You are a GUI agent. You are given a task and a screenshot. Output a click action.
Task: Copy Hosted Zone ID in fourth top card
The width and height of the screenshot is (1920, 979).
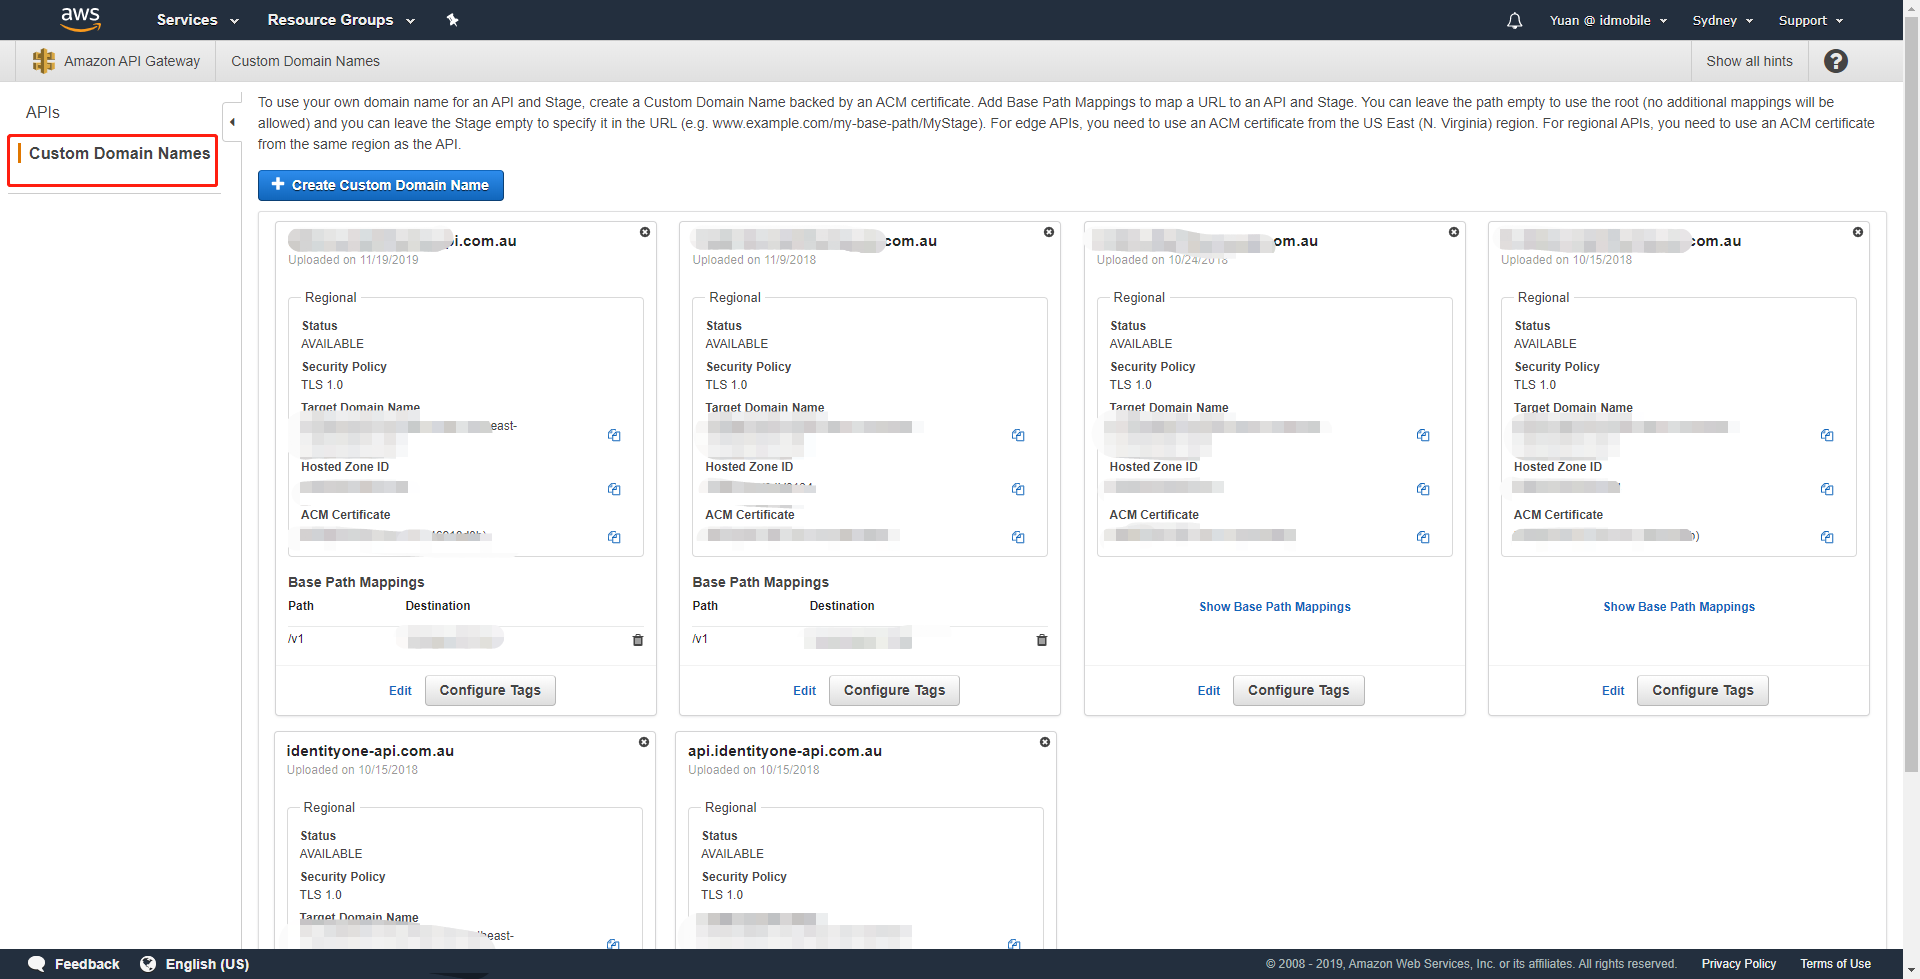click(1827, 489)
